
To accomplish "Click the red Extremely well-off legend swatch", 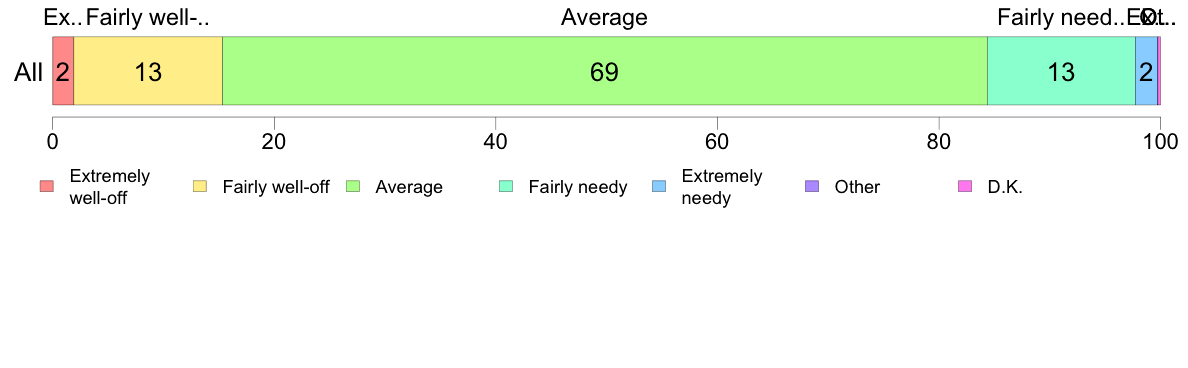I will coord(48,187).
